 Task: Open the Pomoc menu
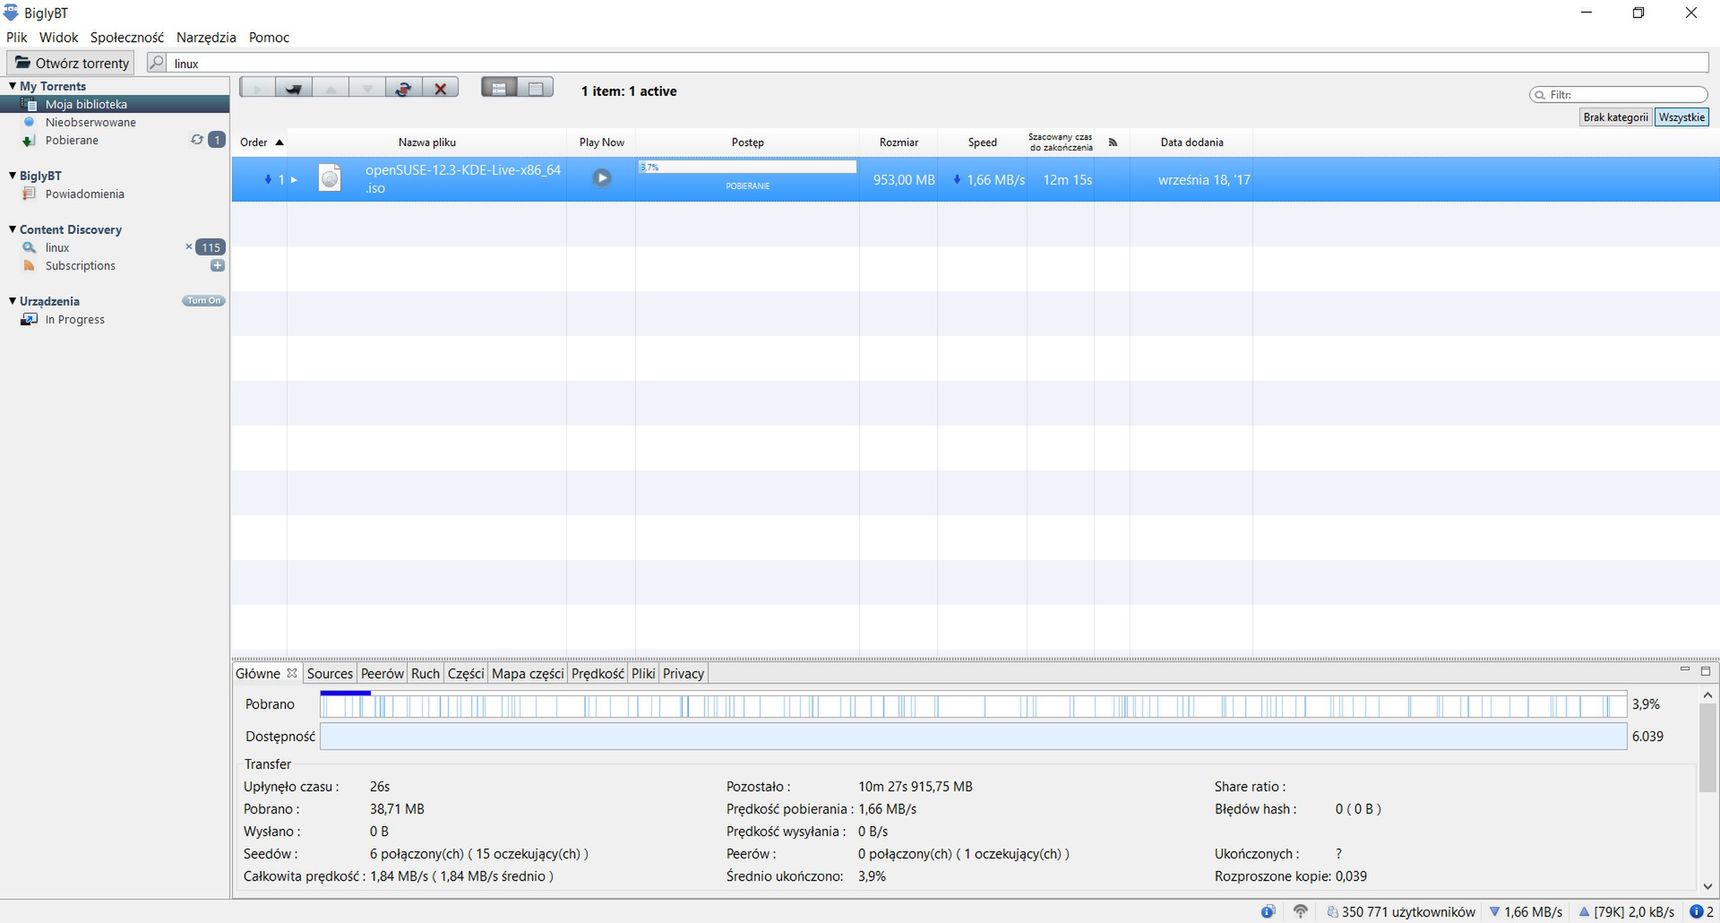tap(269, 37)
